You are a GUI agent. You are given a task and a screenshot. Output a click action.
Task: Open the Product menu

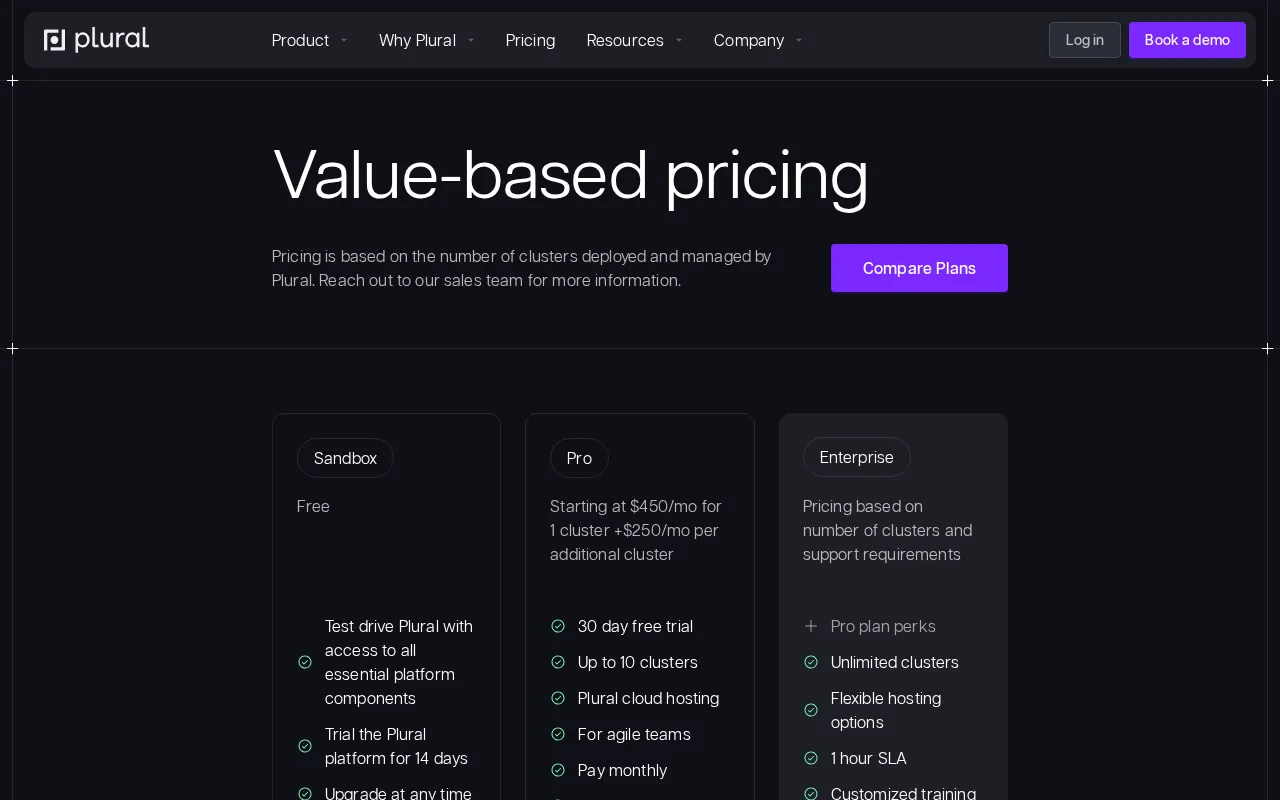click(x=300, y=40)
